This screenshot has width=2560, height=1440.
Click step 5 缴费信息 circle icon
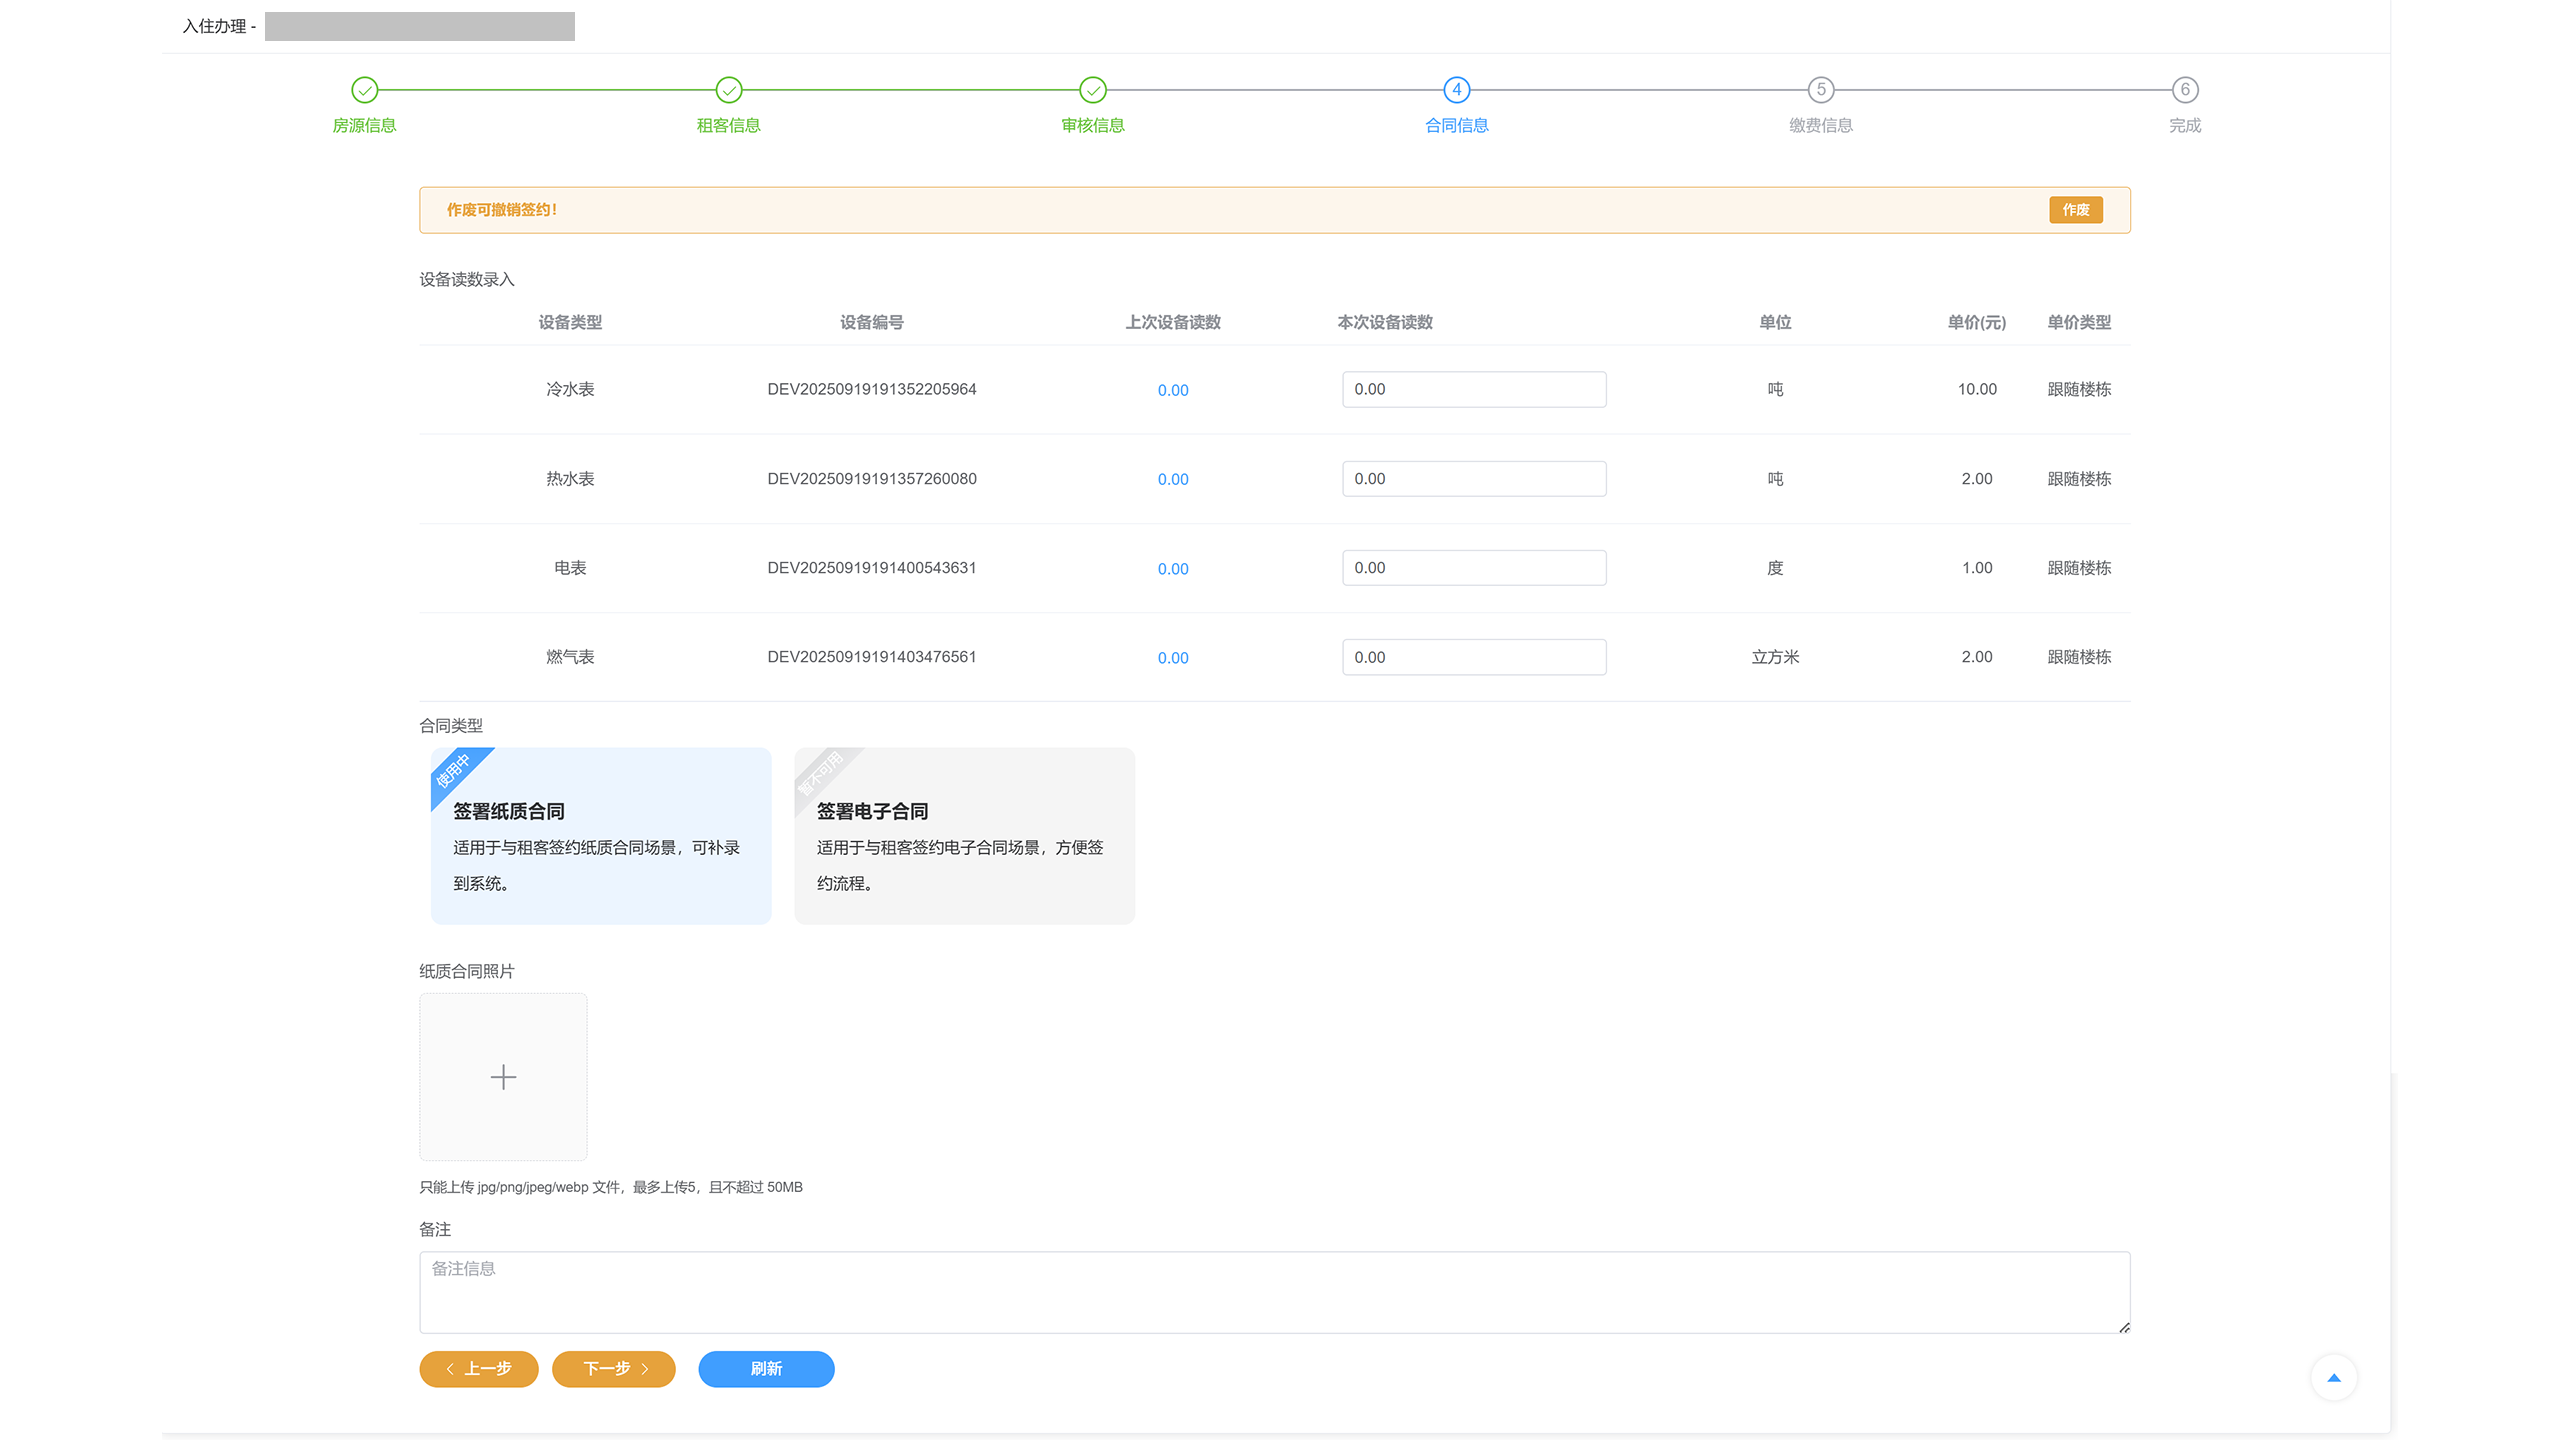tap(1821, 90)
